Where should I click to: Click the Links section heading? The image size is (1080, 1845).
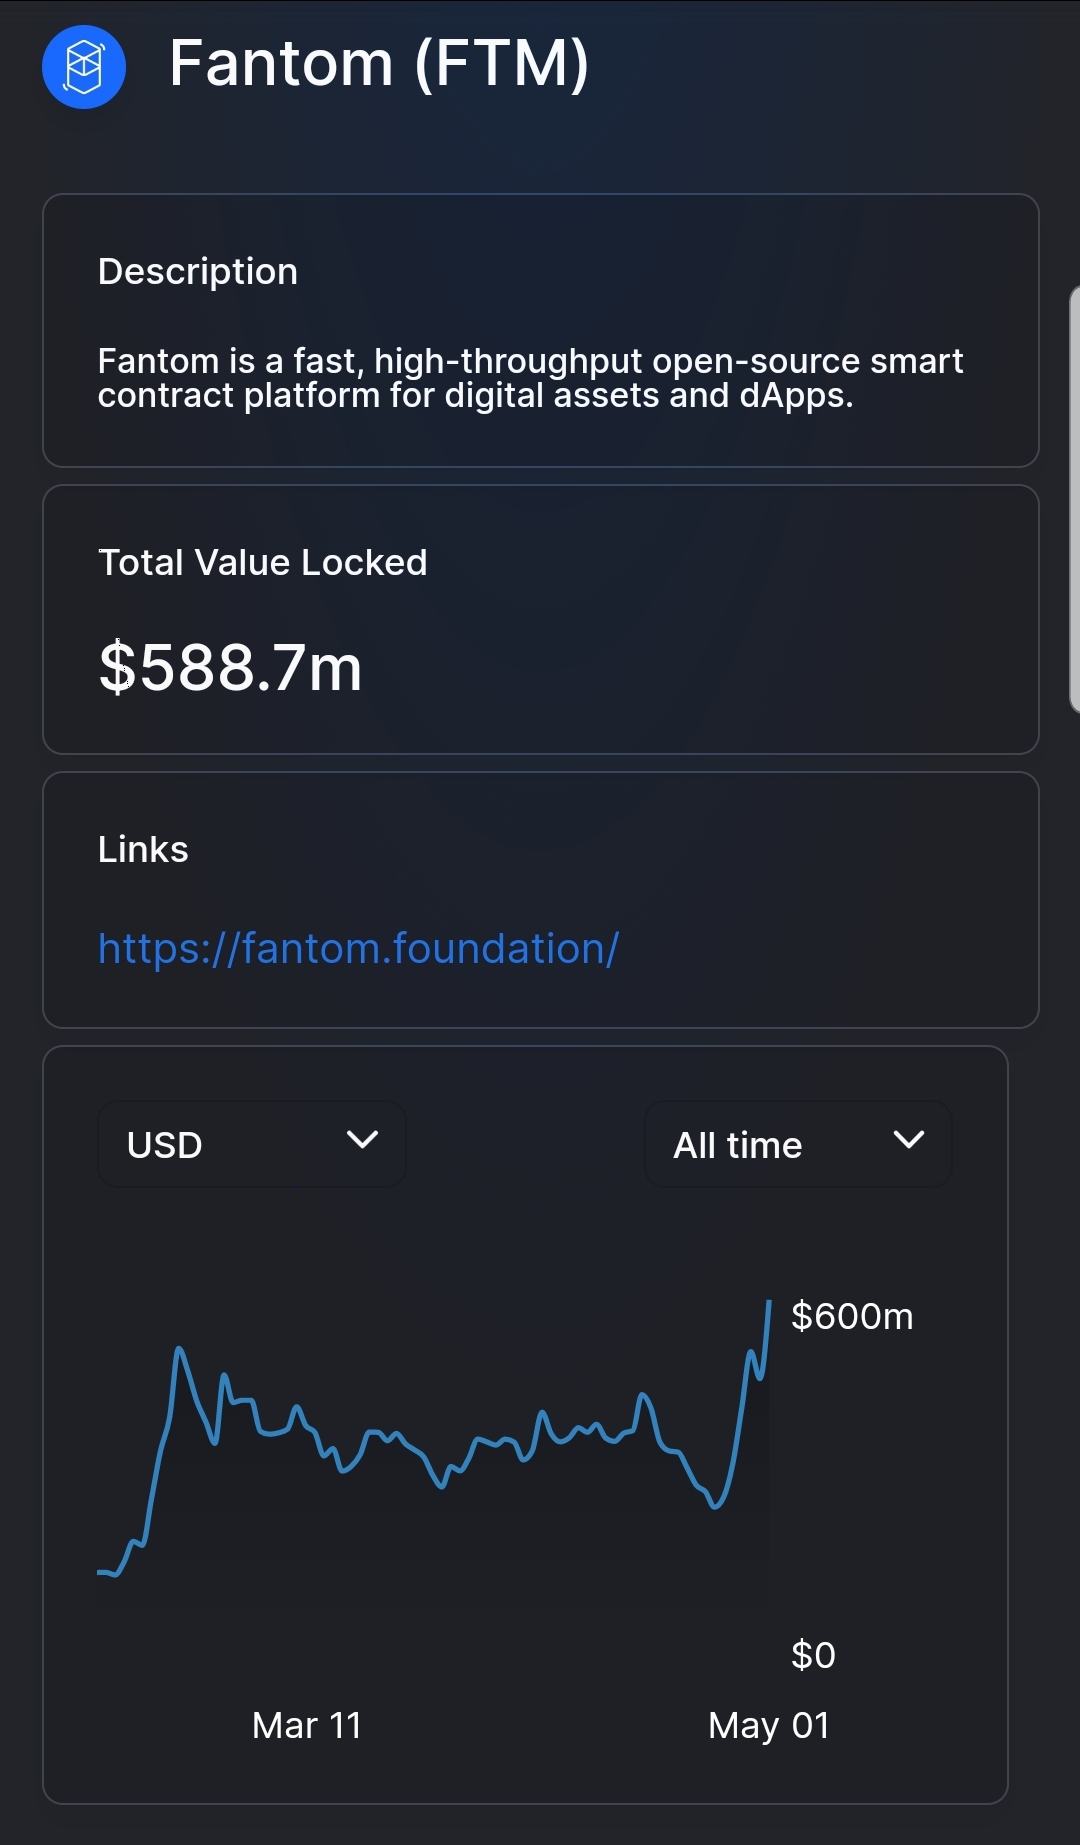pyautogui.click(x=143, y=849)
